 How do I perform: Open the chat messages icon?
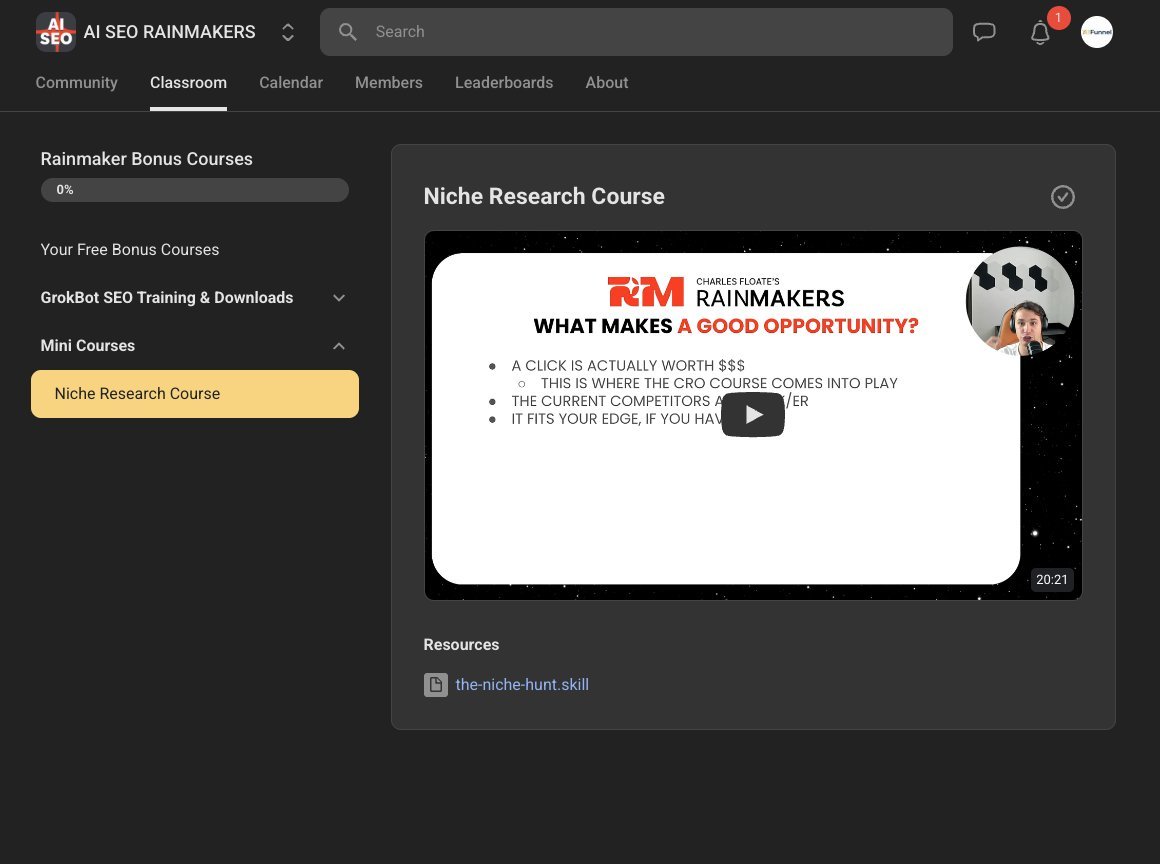point(984,32)
